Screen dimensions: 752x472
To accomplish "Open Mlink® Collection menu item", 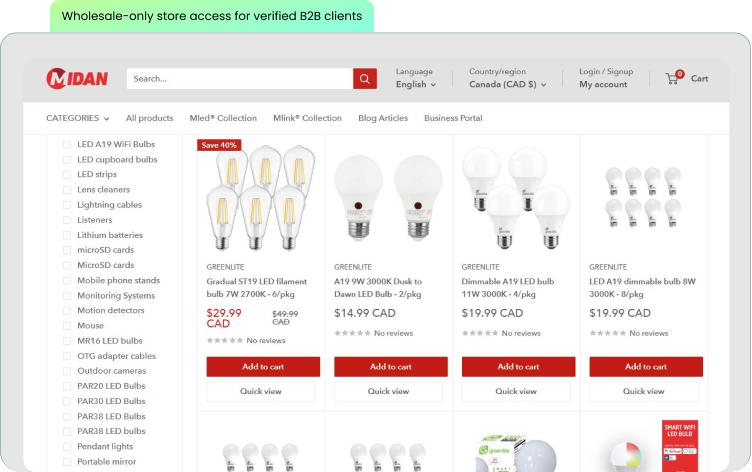I will coord(307,118).
